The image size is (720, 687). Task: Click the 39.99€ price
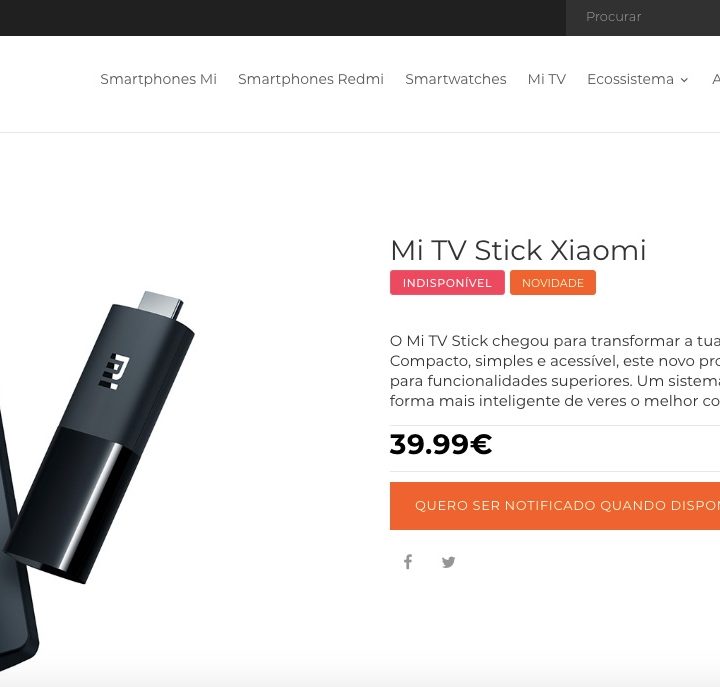[441, 445]
